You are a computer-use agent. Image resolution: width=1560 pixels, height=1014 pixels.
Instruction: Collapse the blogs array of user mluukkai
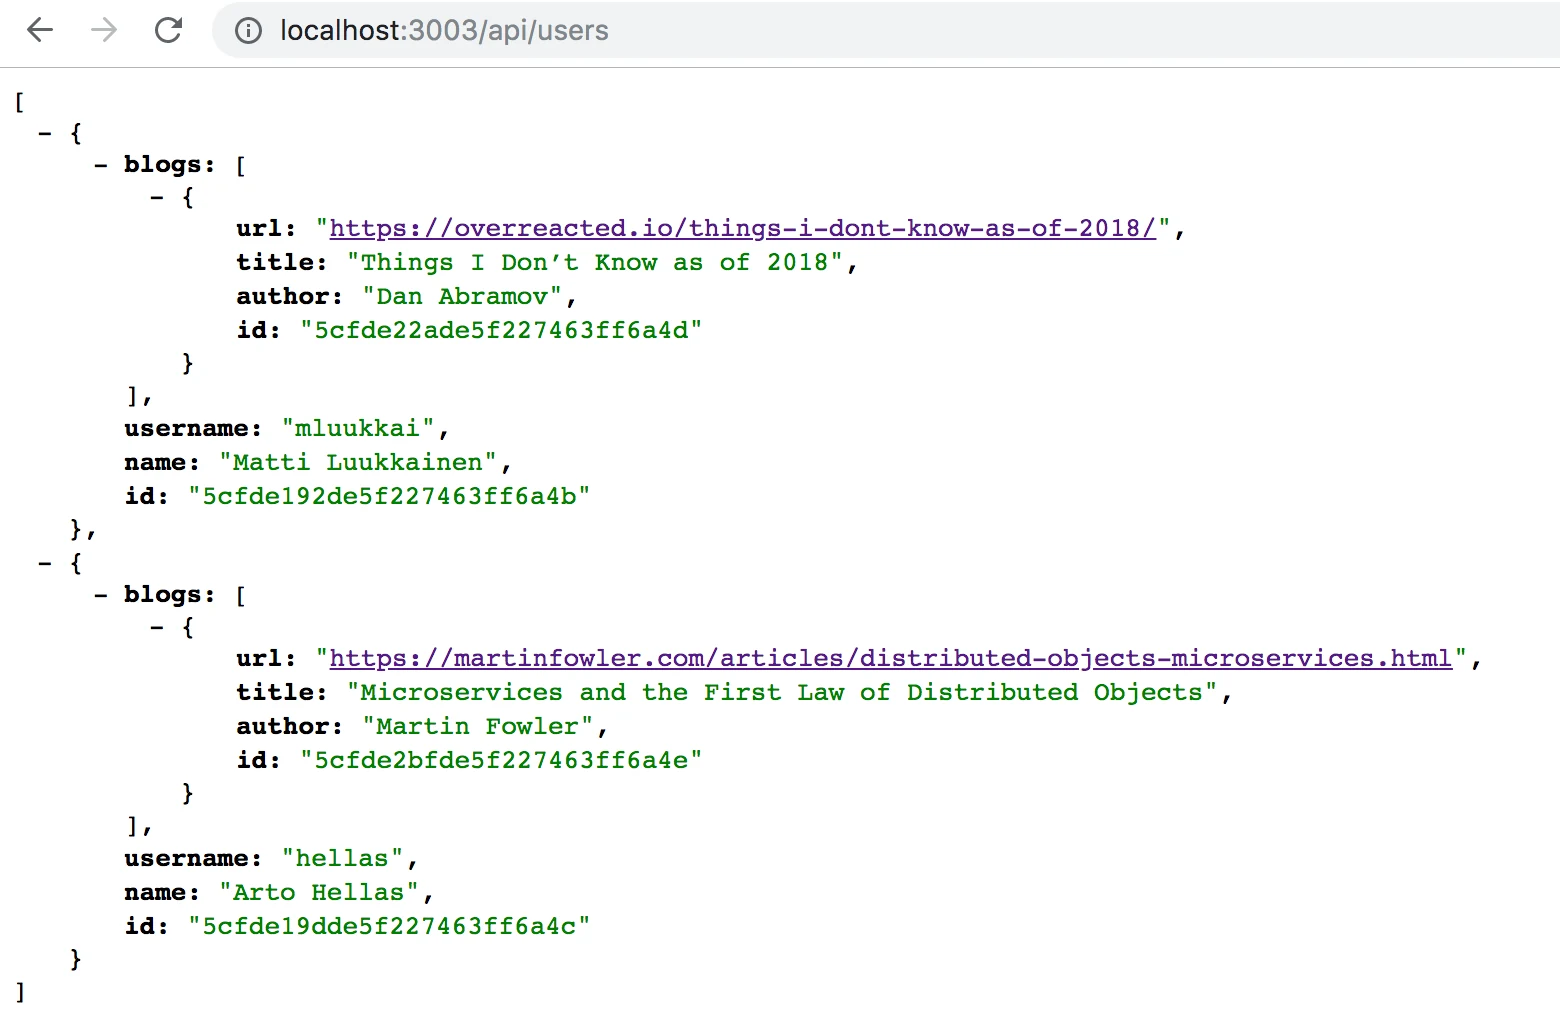tap(101, 165)
